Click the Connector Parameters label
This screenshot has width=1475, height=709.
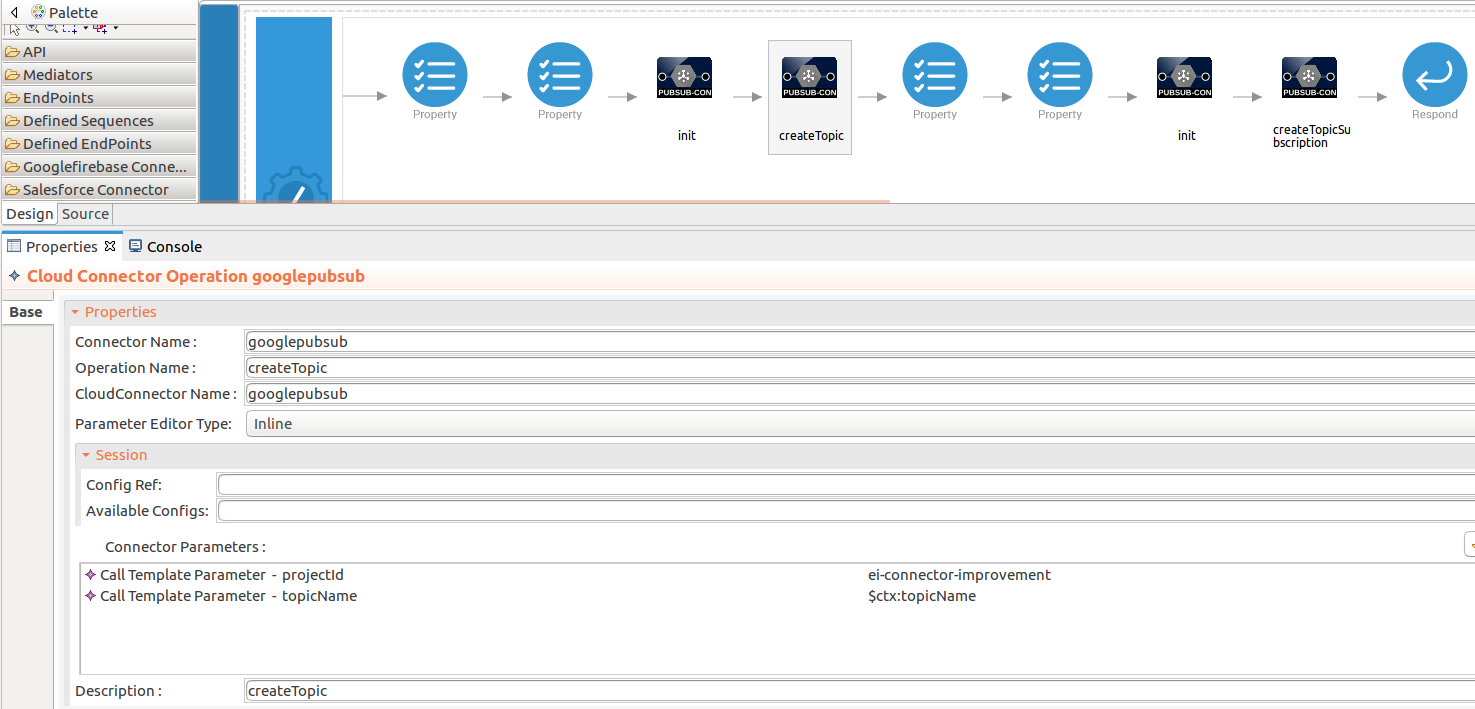click(x=185, y=547)
